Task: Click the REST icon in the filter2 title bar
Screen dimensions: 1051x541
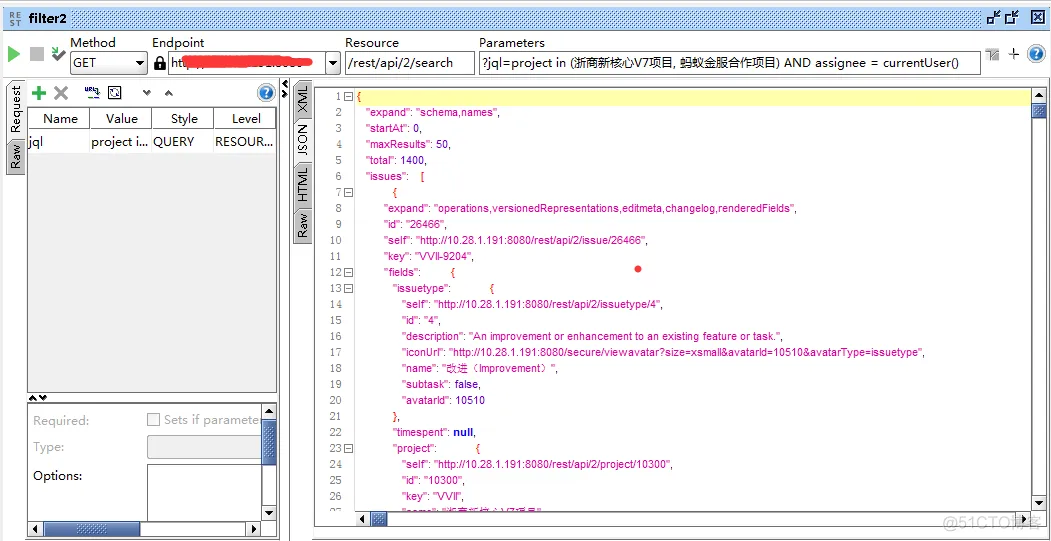Action: [15, 18]
